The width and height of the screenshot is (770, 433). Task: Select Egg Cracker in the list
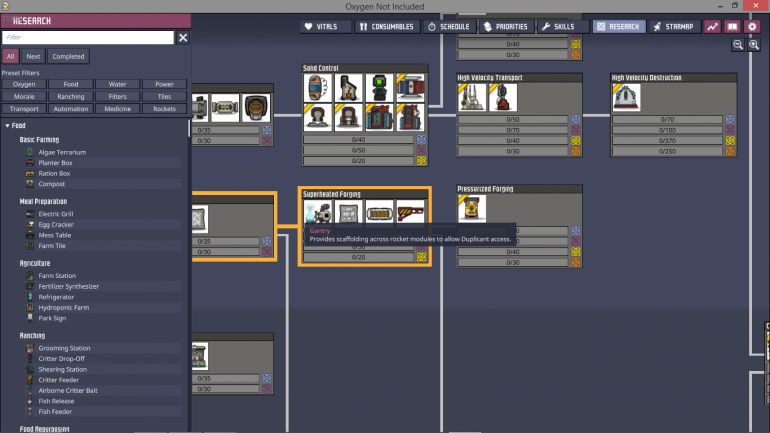coord(103,224)
